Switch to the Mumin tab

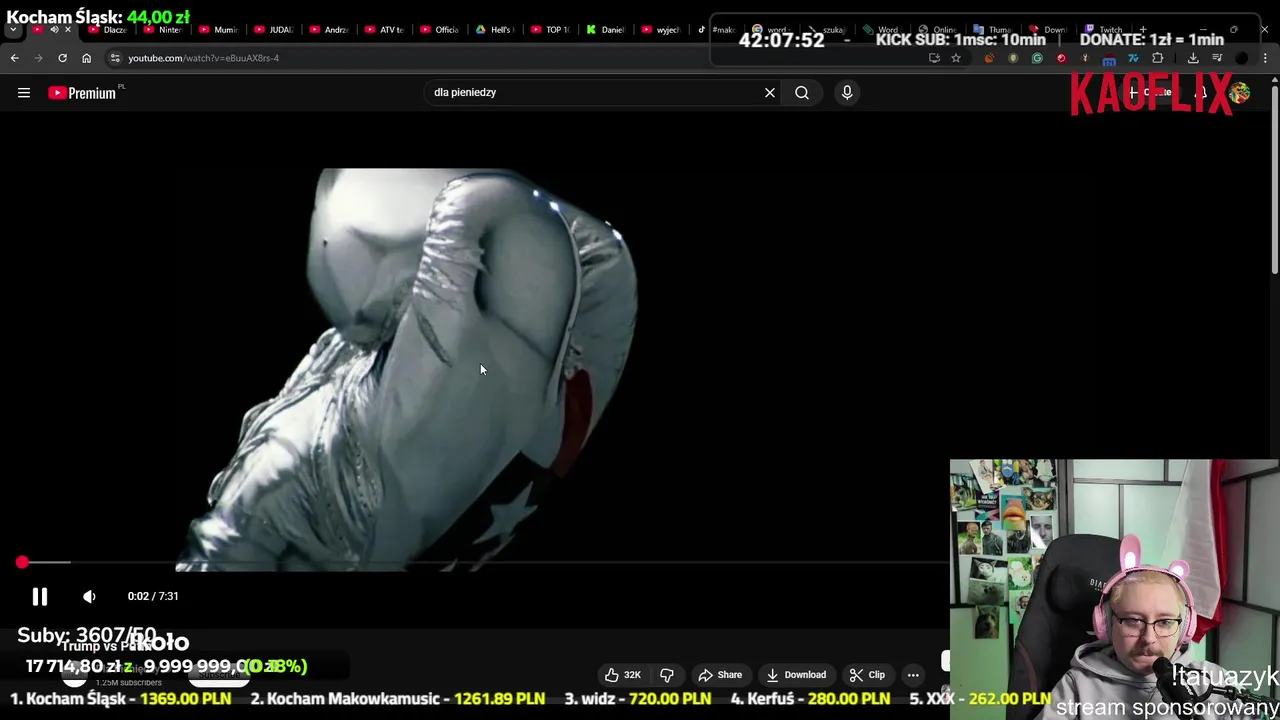pyautogui.click(x=218, y=30)
